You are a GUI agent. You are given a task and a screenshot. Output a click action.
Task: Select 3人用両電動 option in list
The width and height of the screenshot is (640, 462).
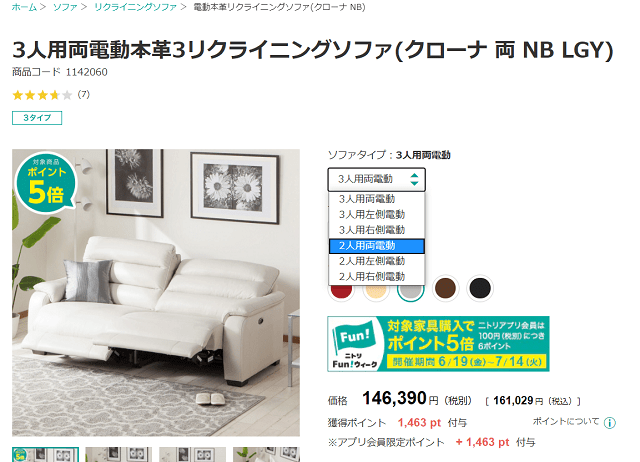[x=377, y=199]
